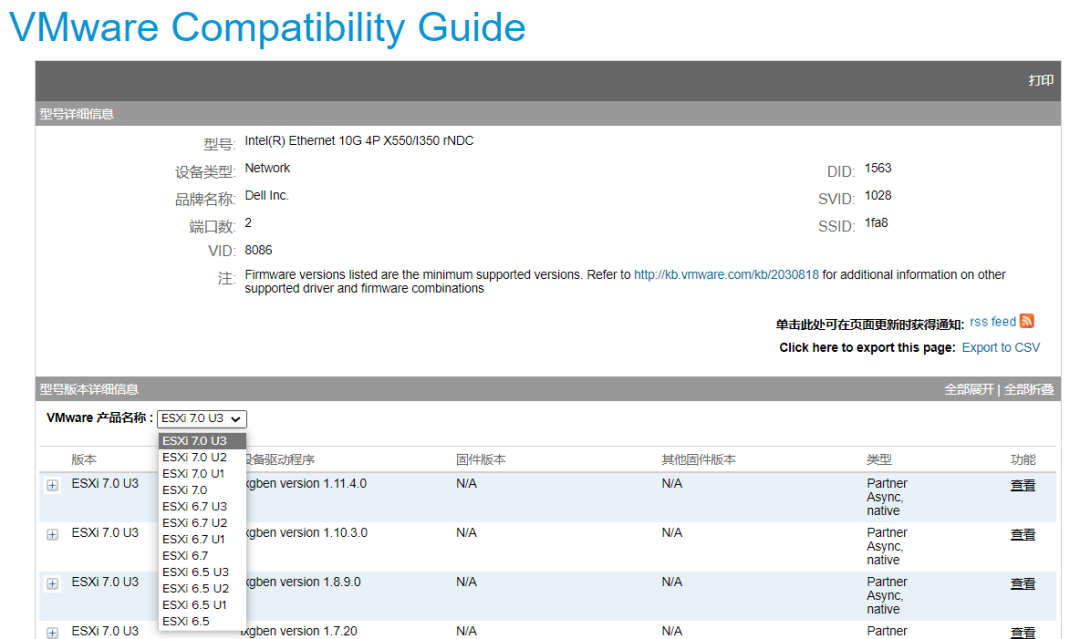Viewport: 1080px width, 639px height.
Task: Click the brand name Dell Inc.
Action: 267,196
